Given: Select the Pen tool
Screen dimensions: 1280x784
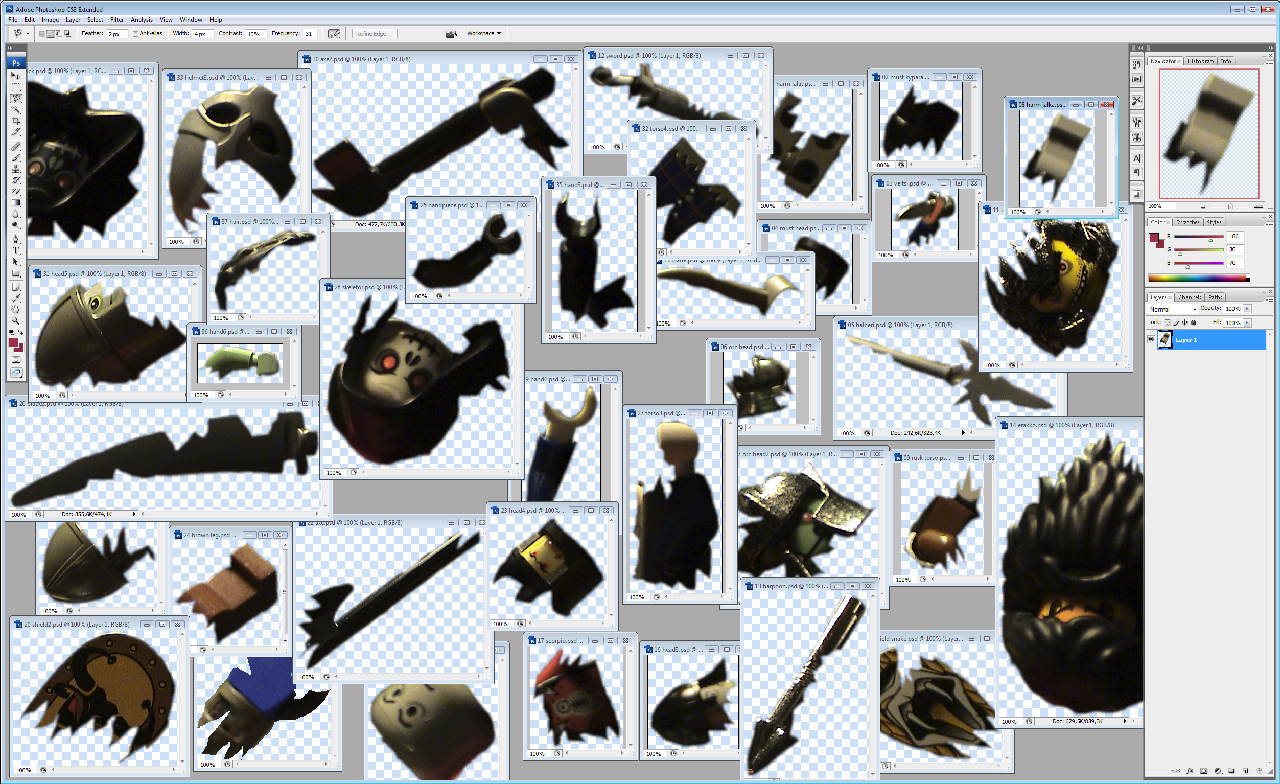Looking at the screenshot, I should (16, 237).
